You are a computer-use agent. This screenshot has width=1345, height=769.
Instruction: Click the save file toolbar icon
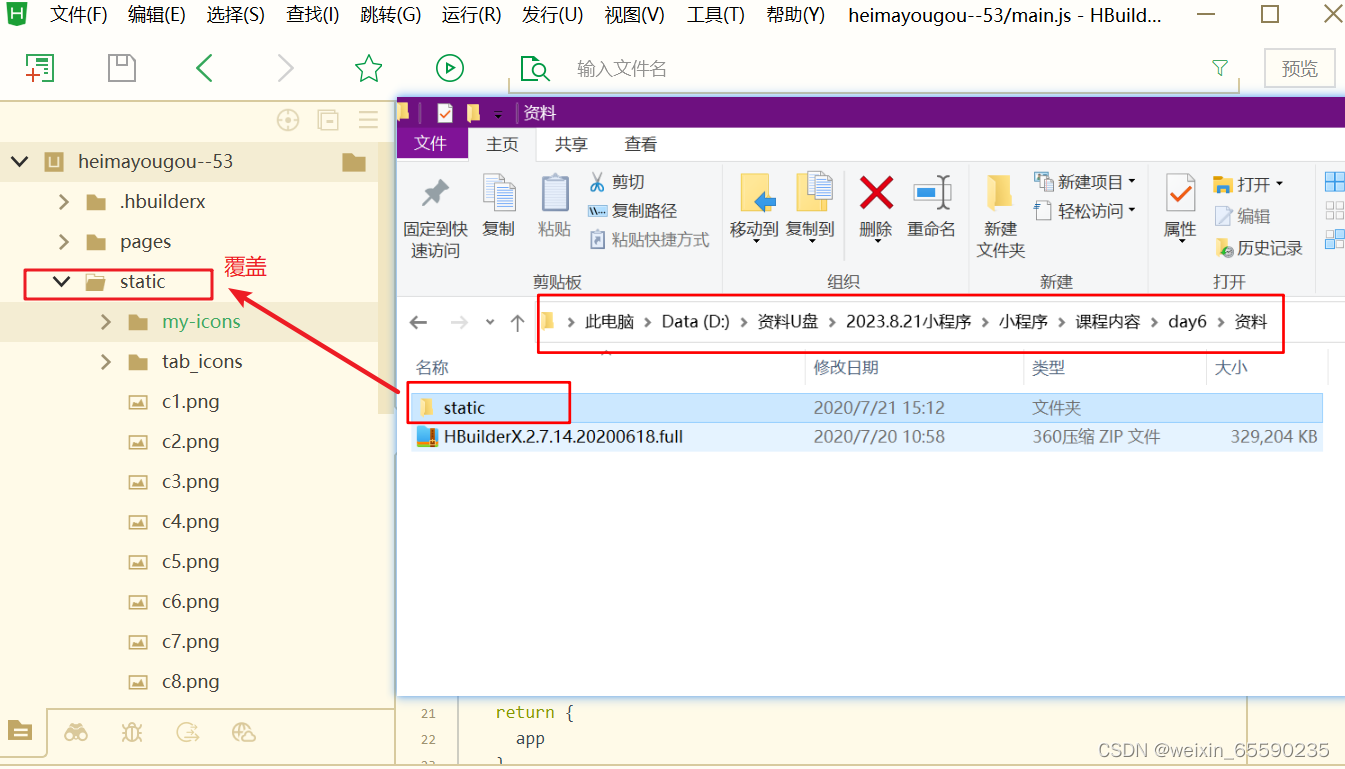pos(121,68)
